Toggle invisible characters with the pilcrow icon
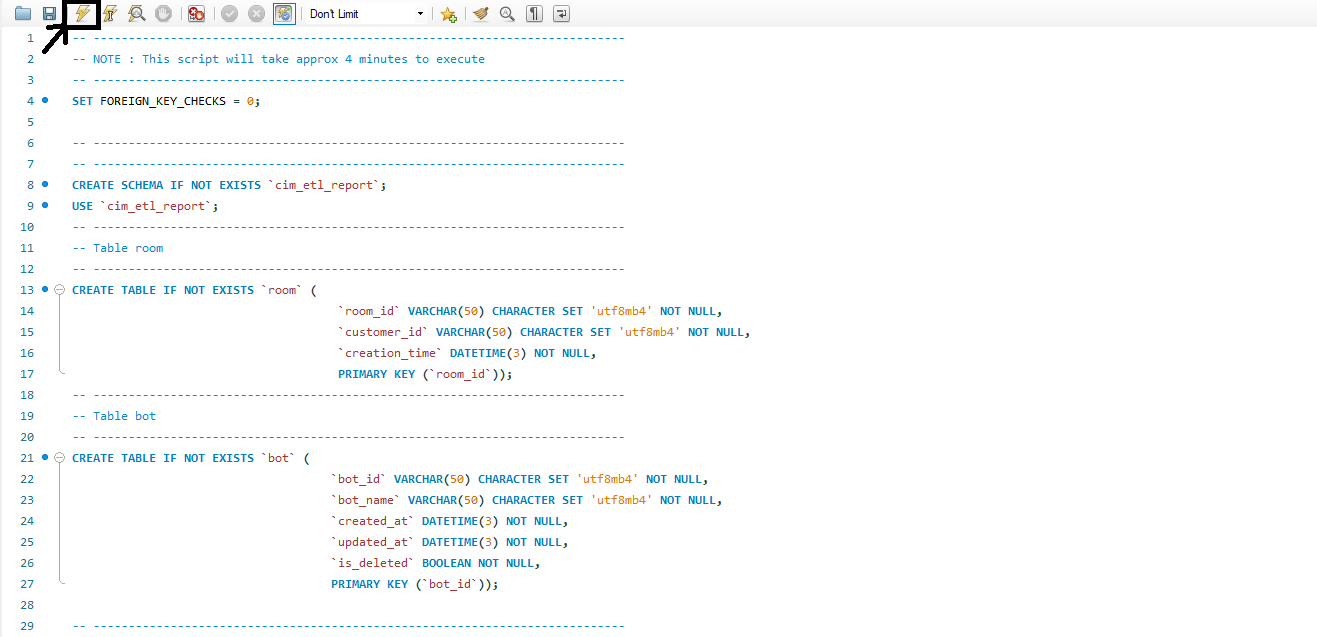 pyautogui.click(x=535, y=14)
